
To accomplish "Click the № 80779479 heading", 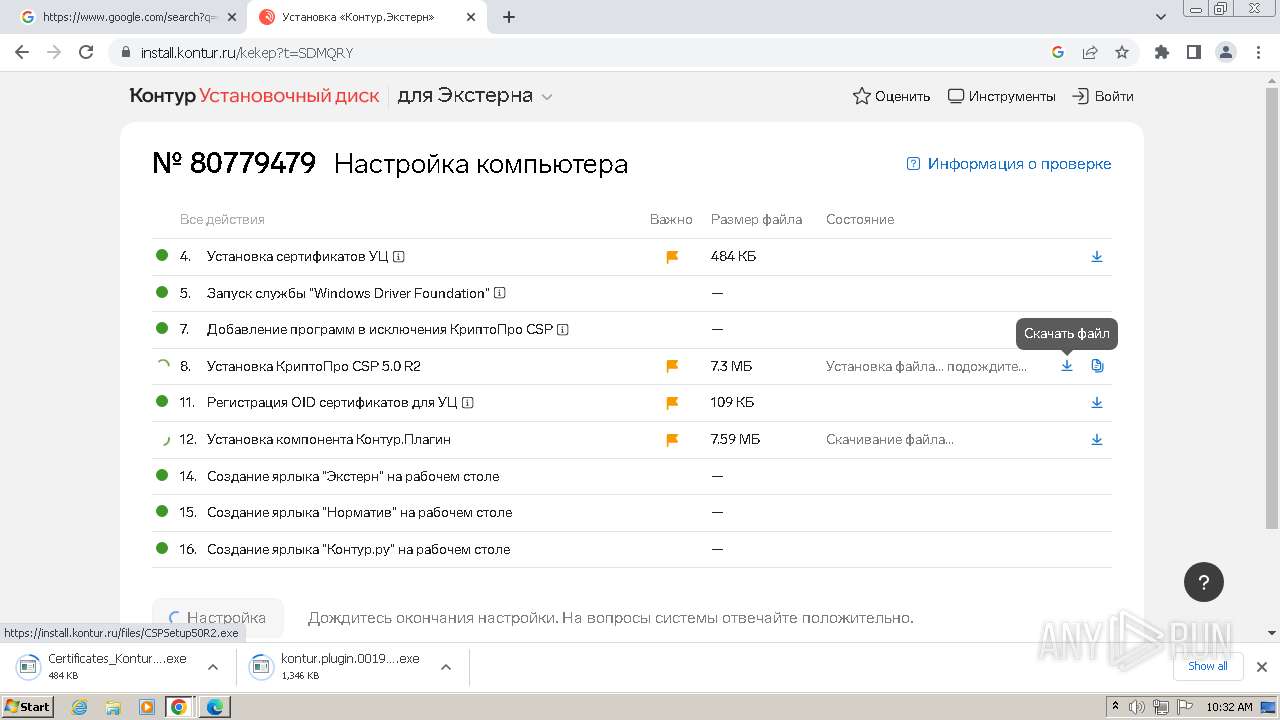I will pyautogui.click(x=234, y=164).
